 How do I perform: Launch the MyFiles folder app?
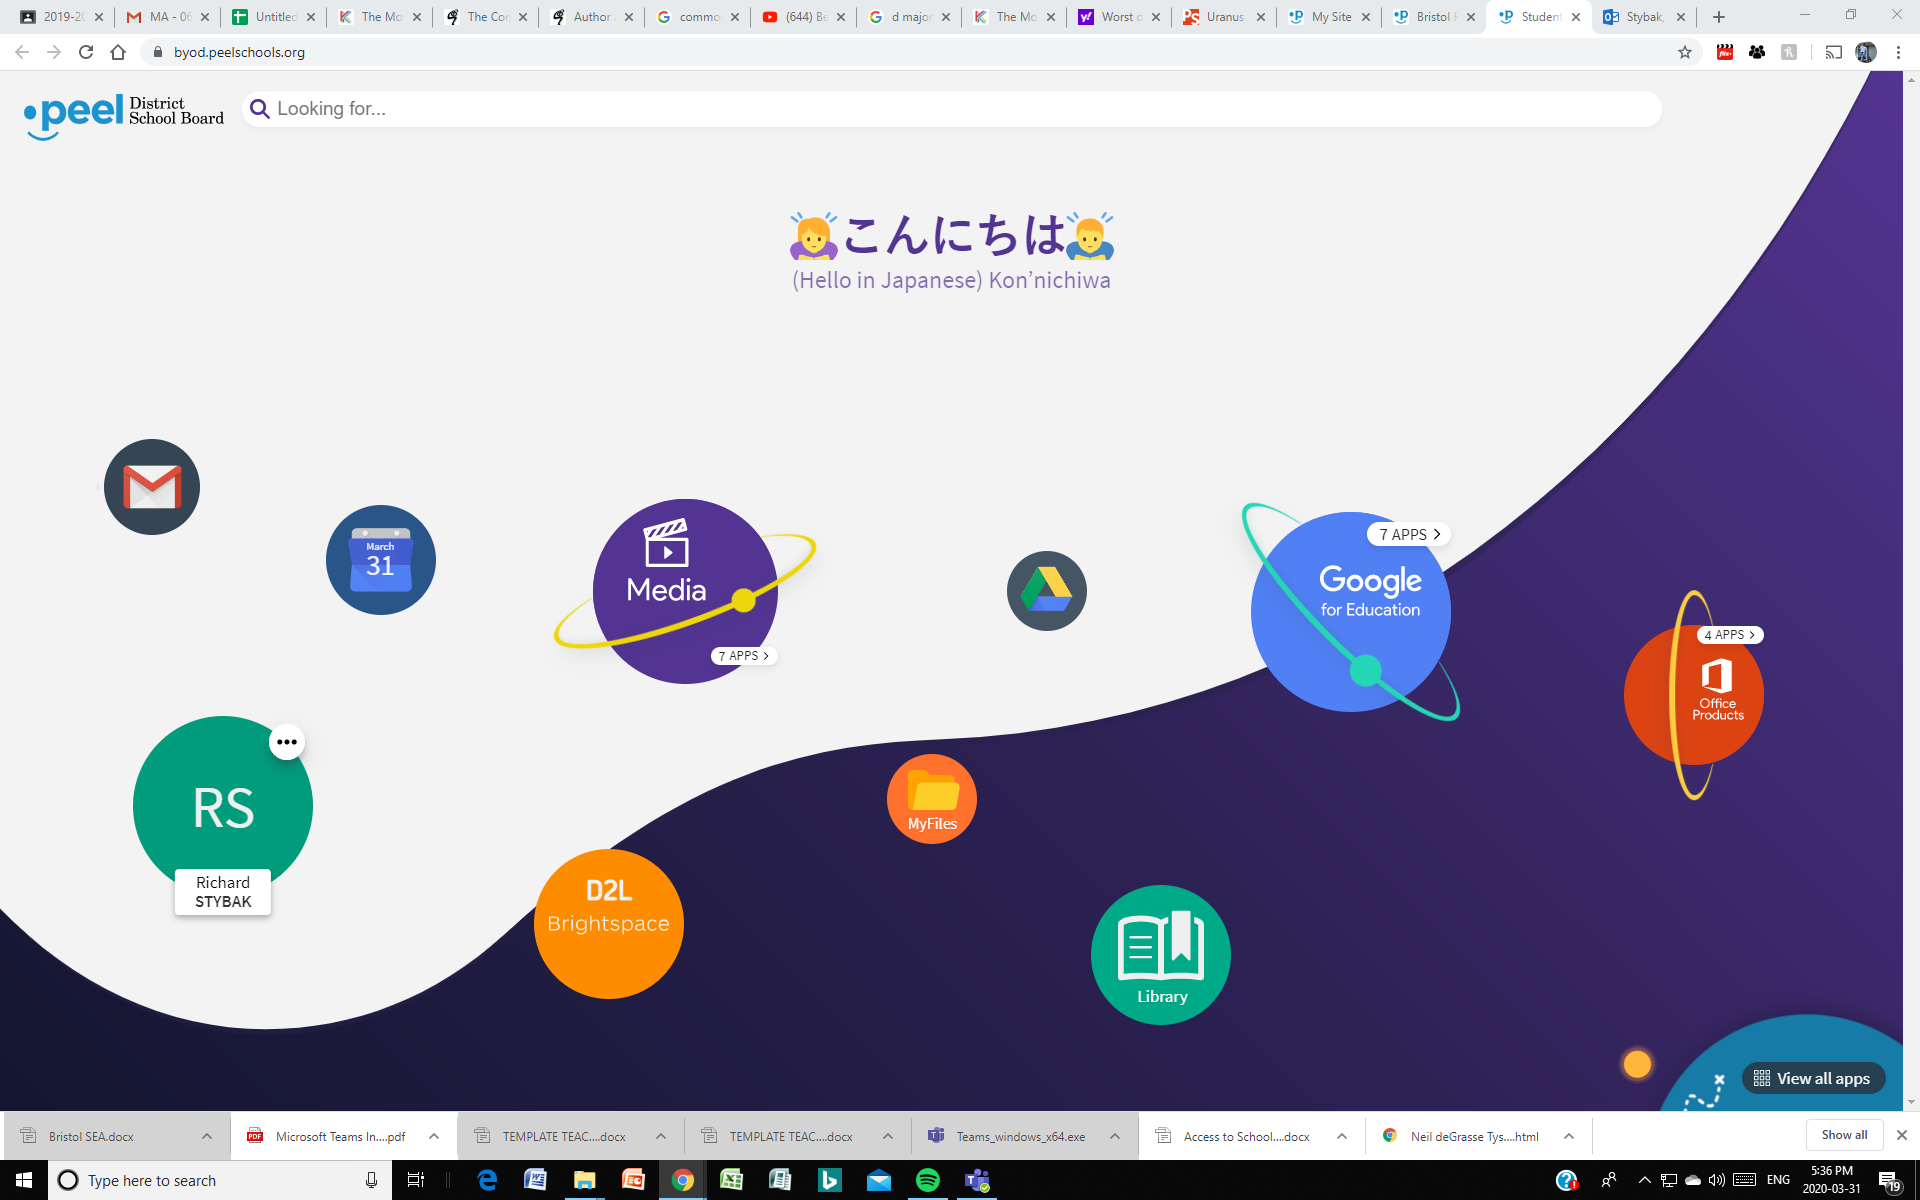(932, 798)
